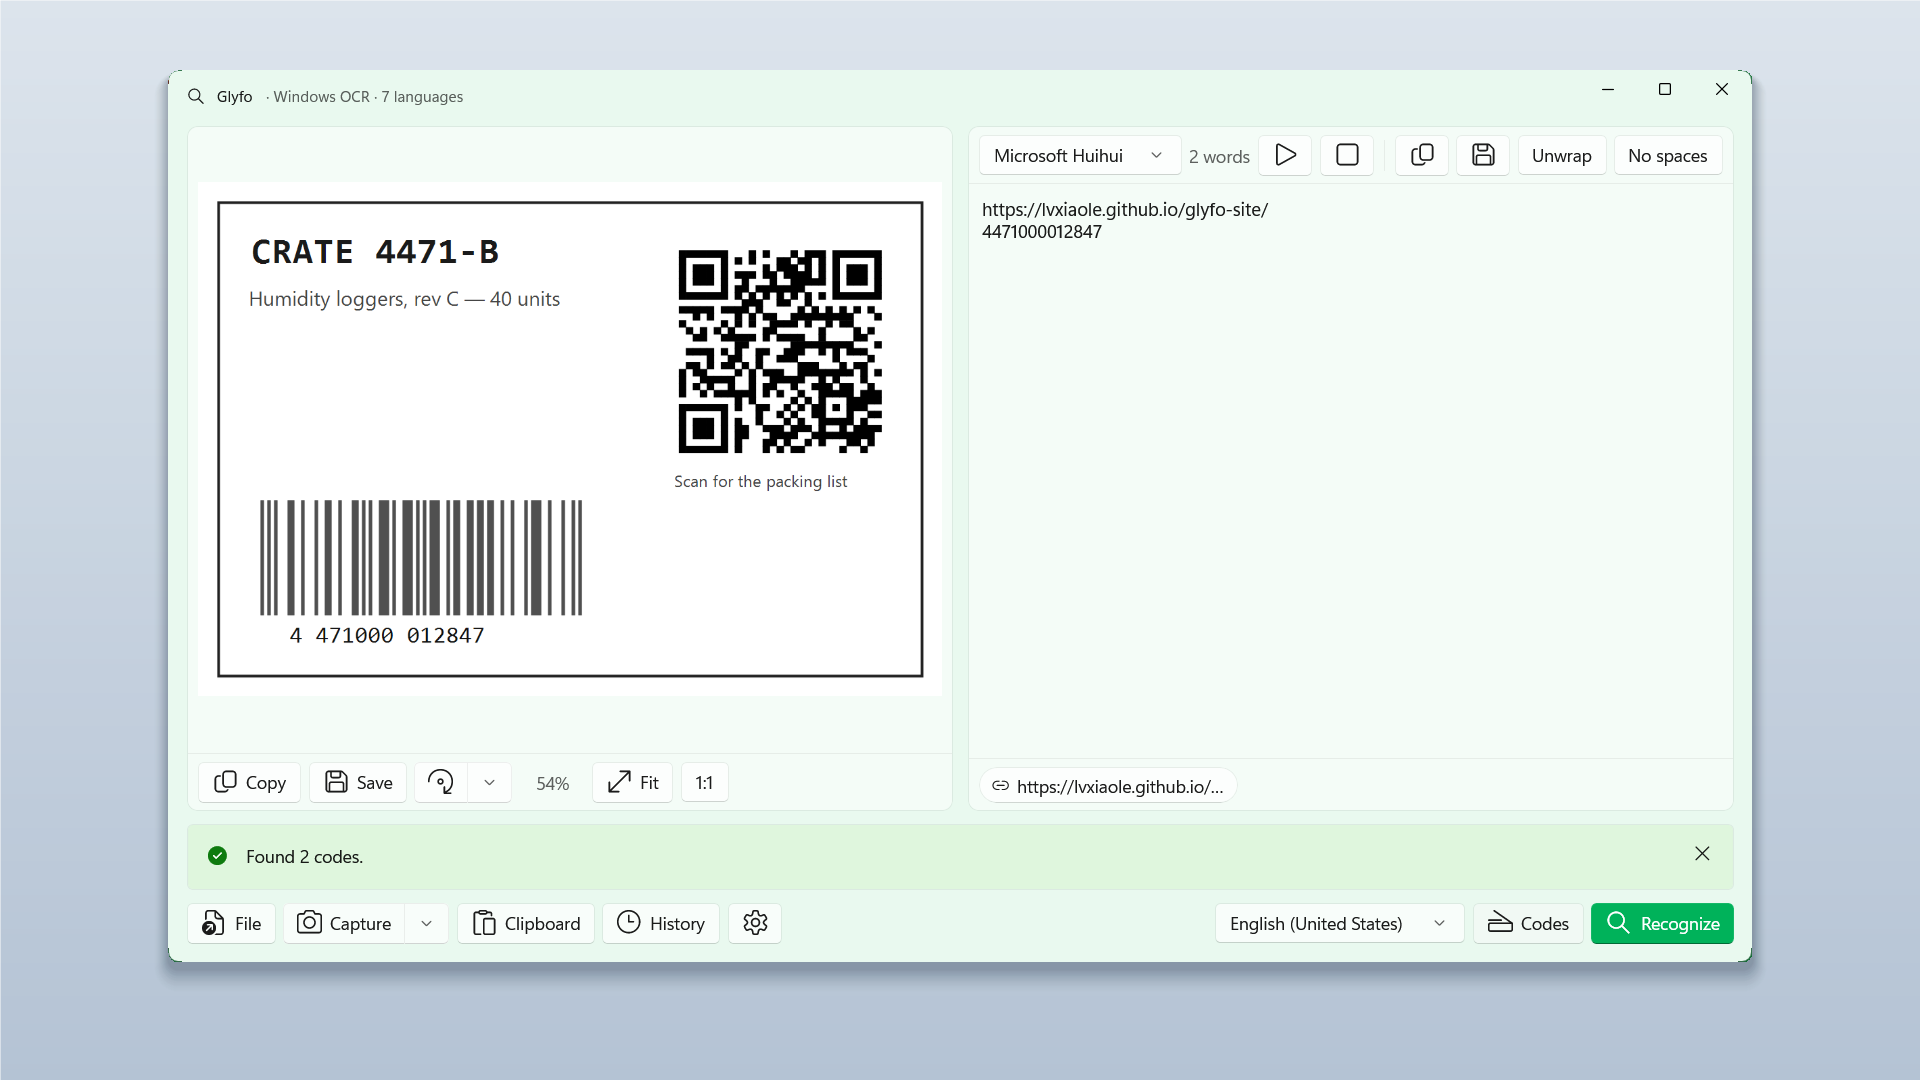The image size is (1920, 1080).
Task: Paste an image from the Clipboard
Action: click(x=526, y=923)
